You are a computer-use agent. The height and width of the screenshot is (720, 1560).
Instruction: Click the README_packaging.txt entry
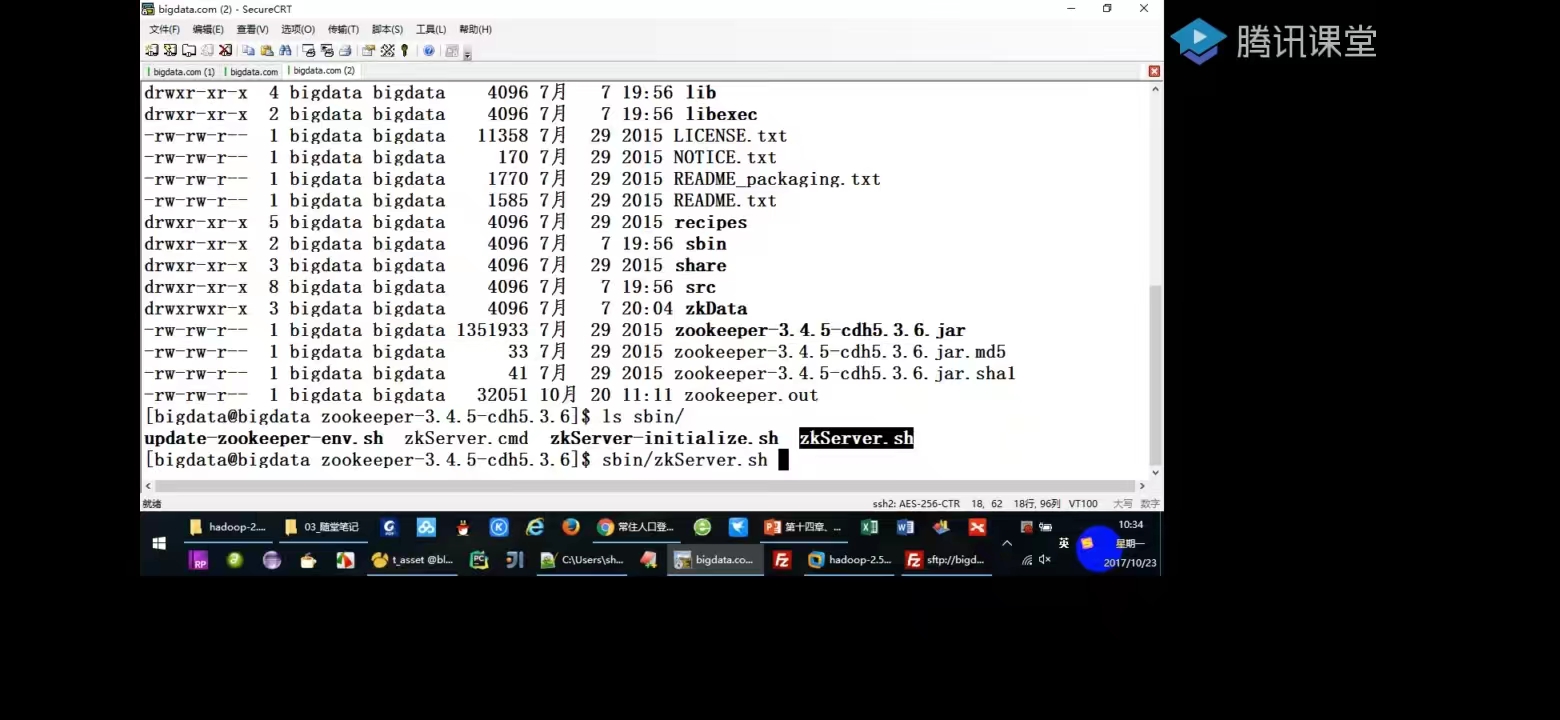777,179
